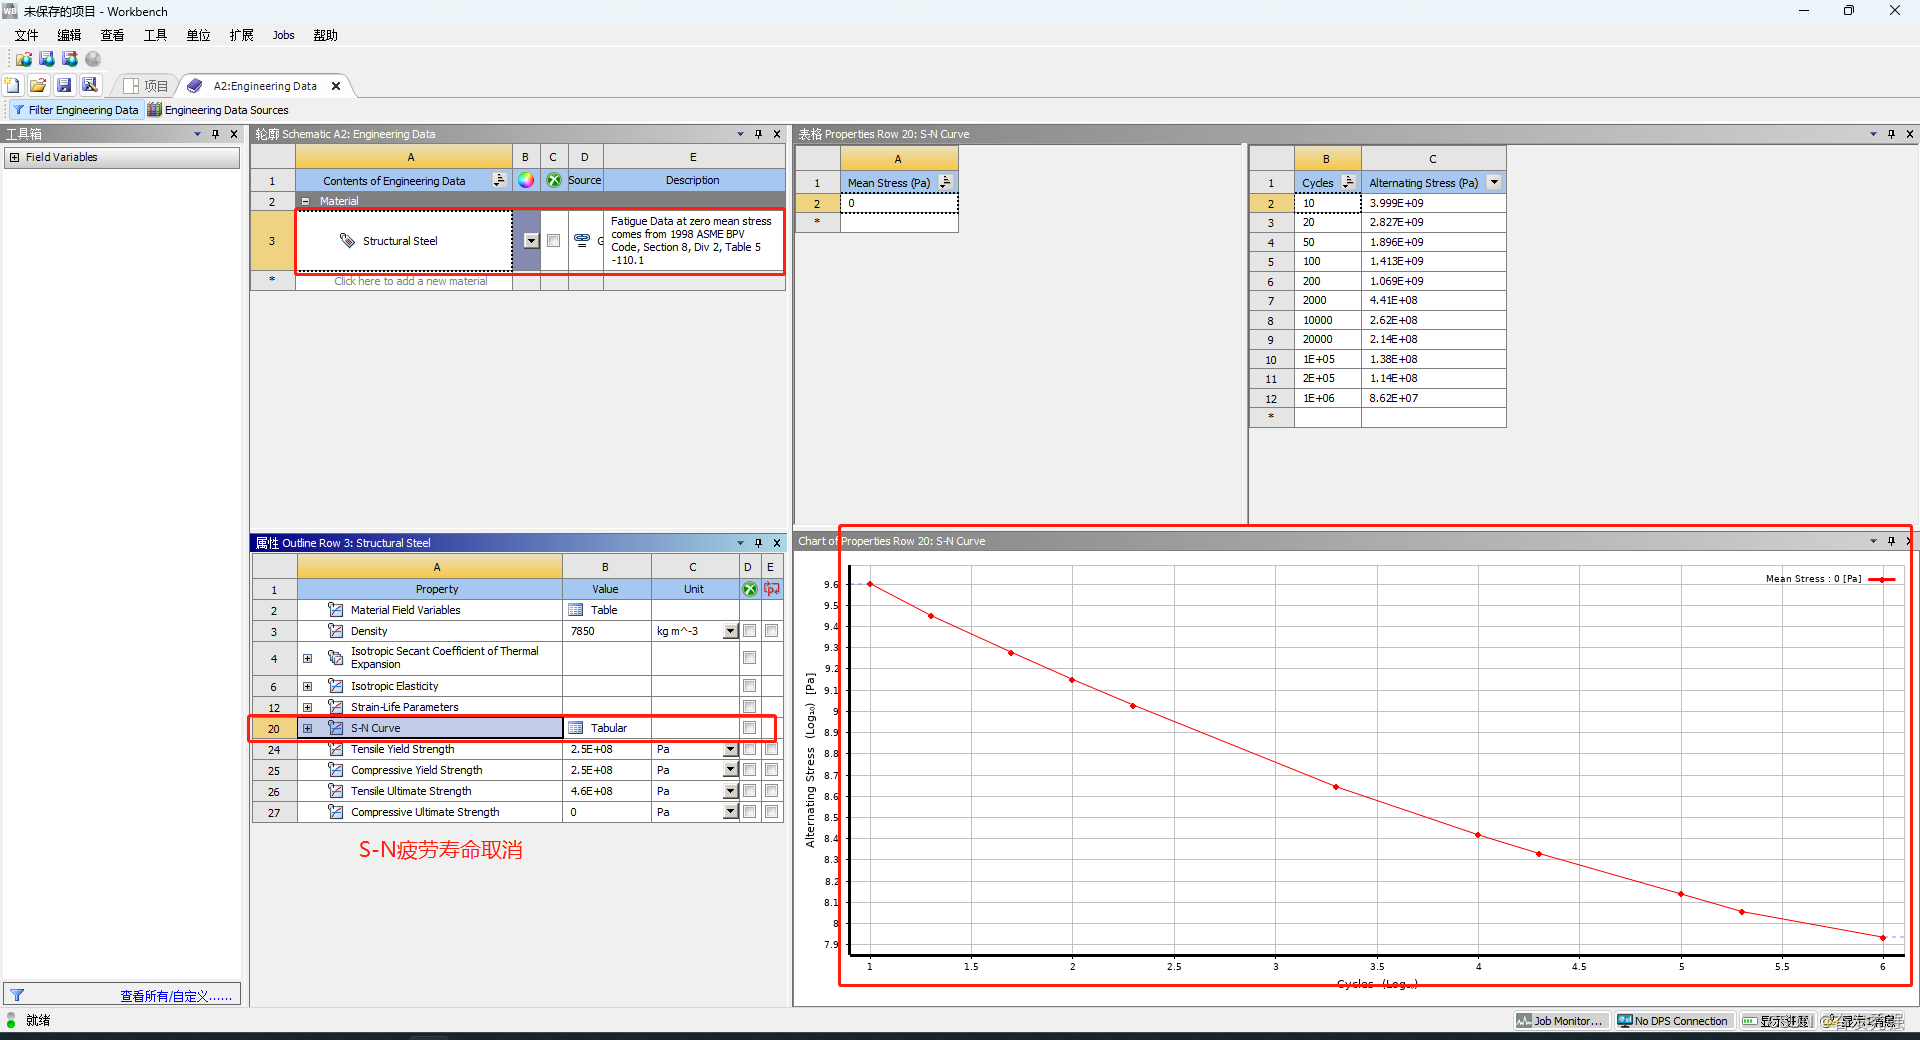Close A2:Engineering Data tab with X

coord(336,86)
